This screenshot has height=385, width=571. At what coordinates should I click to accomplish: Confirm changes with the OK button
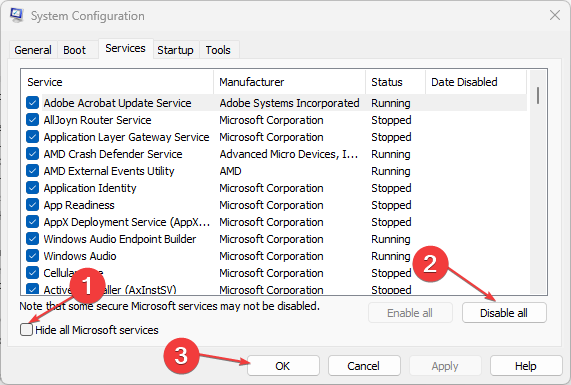[283, 366]
